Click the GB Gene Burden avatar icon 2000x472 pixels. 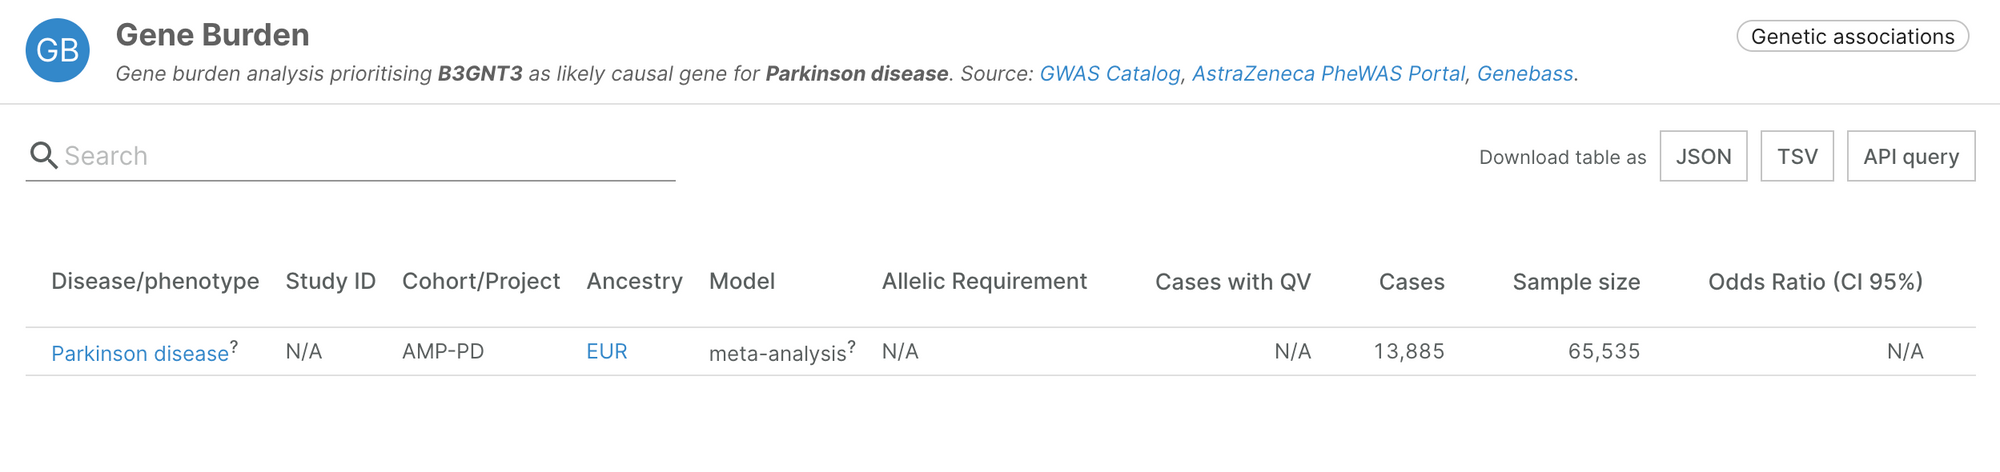click(x=57, y=50)
